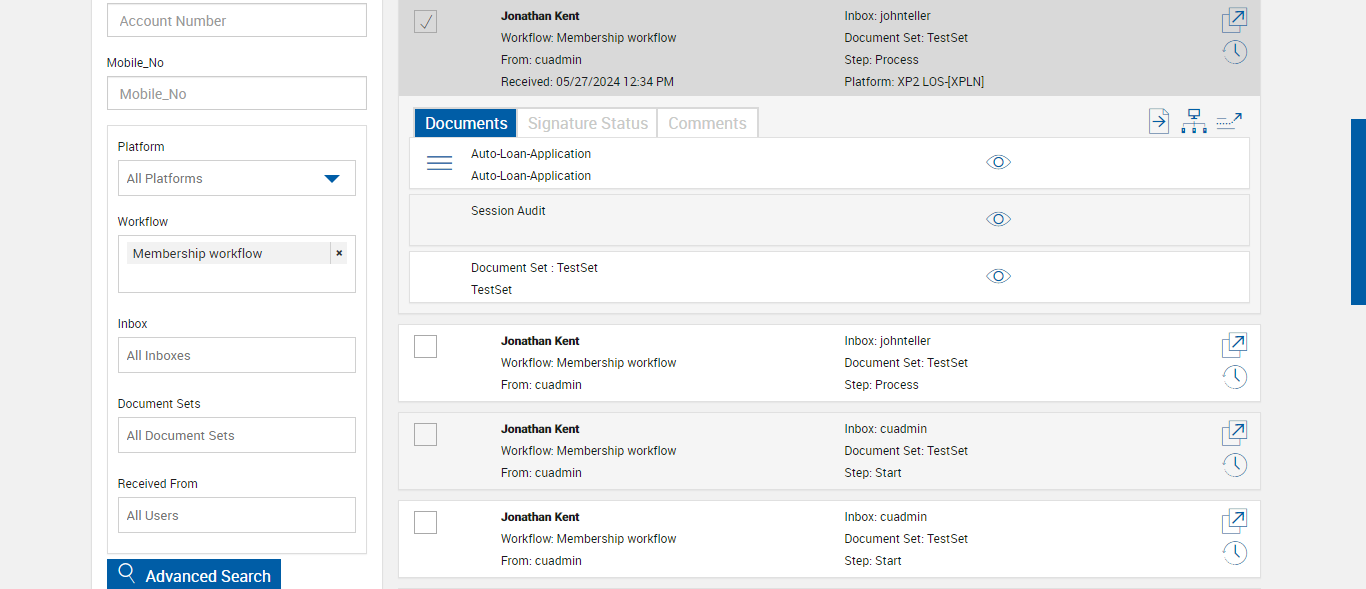Open pop-out icon for cuadmin Start item
This screenshot has height=589, width=1366.
(1234, 433)
